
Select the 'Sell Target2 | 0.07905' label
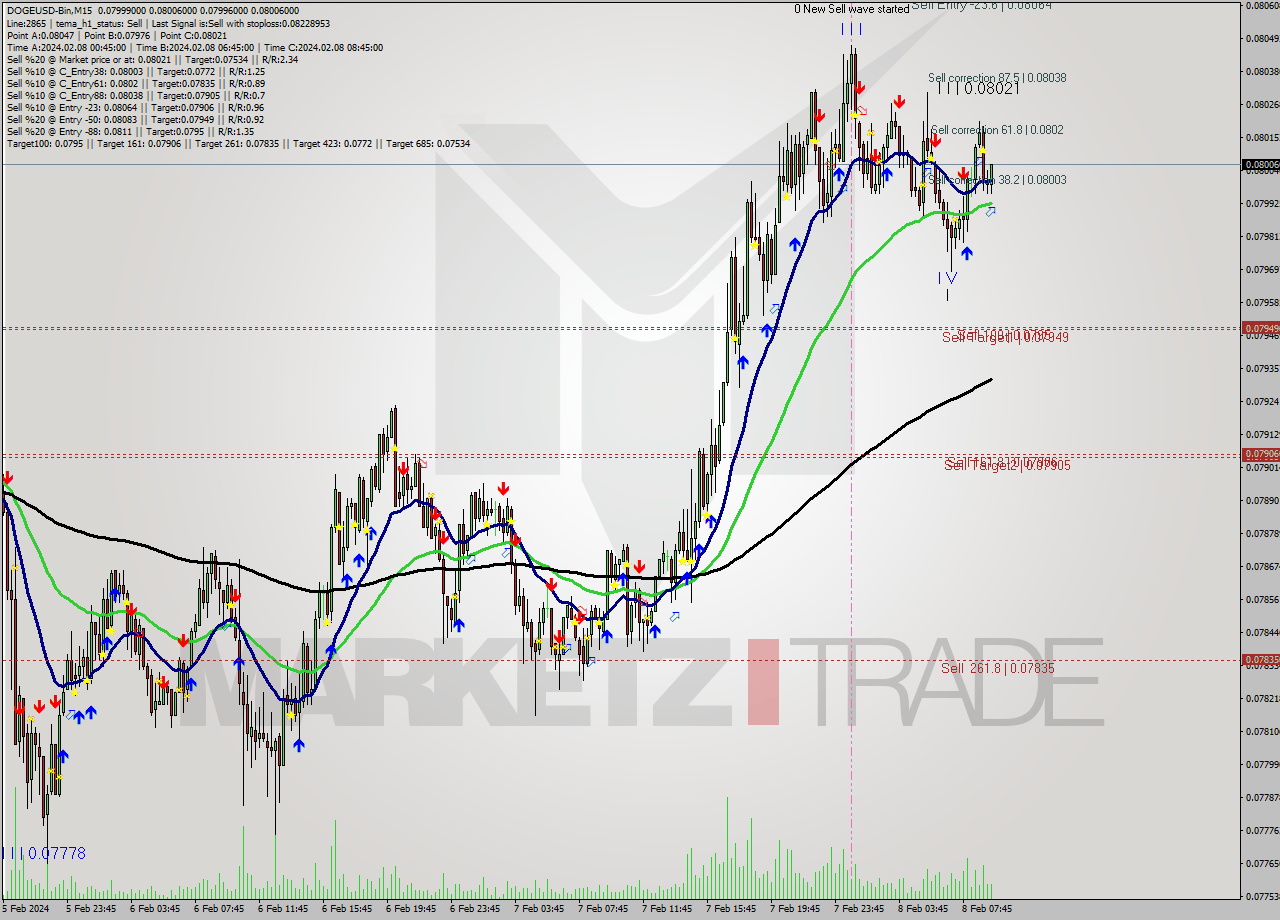1008,465
